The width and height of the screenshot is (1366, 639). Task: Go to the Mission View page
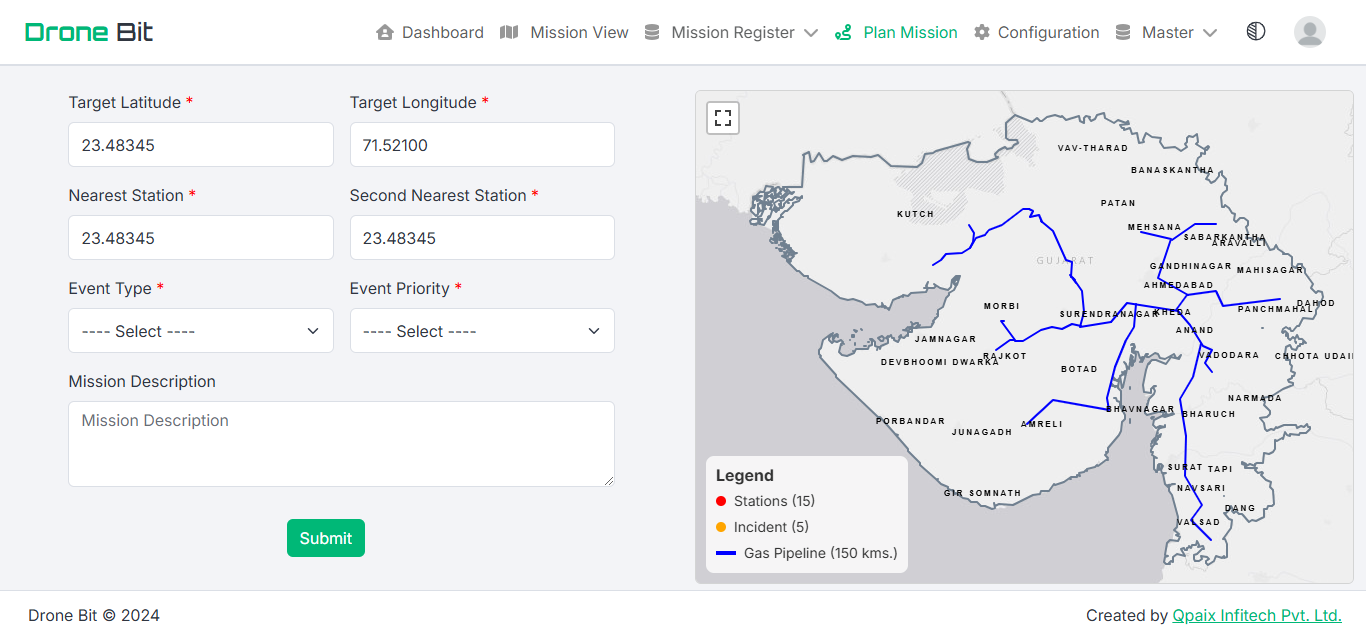point(579,33)
